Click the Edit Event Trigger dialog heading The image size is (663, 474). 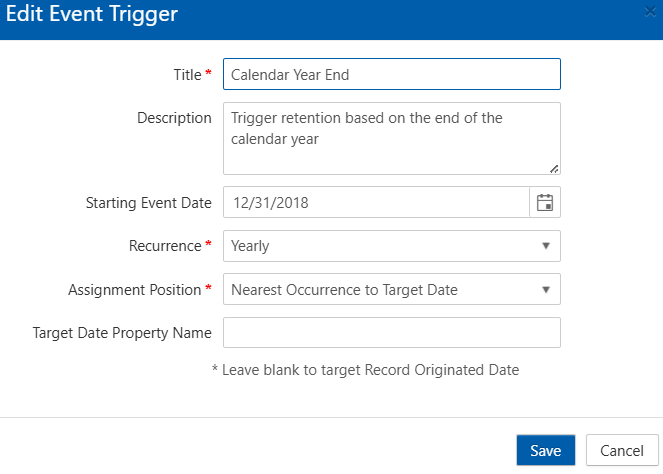pos(92,15)
